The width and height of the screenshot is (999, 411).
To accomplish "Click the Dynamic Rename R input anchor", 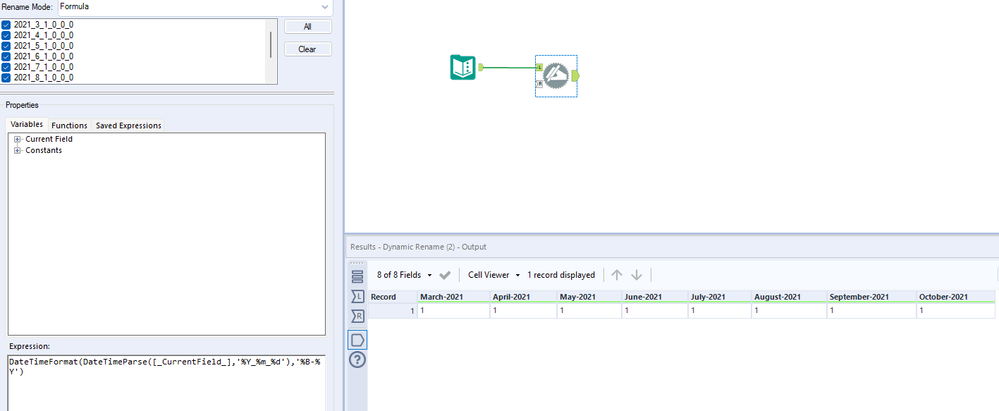I will [x=539, y=83].
